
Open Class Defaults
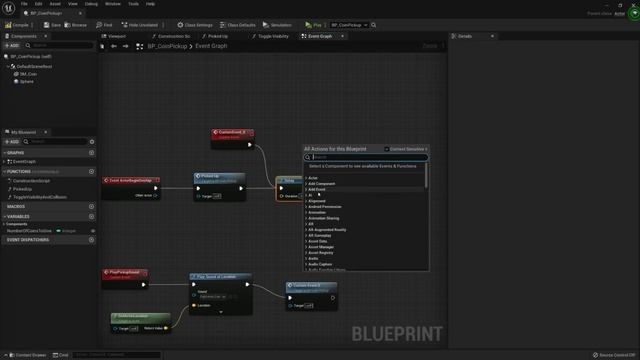coord(238,25)
